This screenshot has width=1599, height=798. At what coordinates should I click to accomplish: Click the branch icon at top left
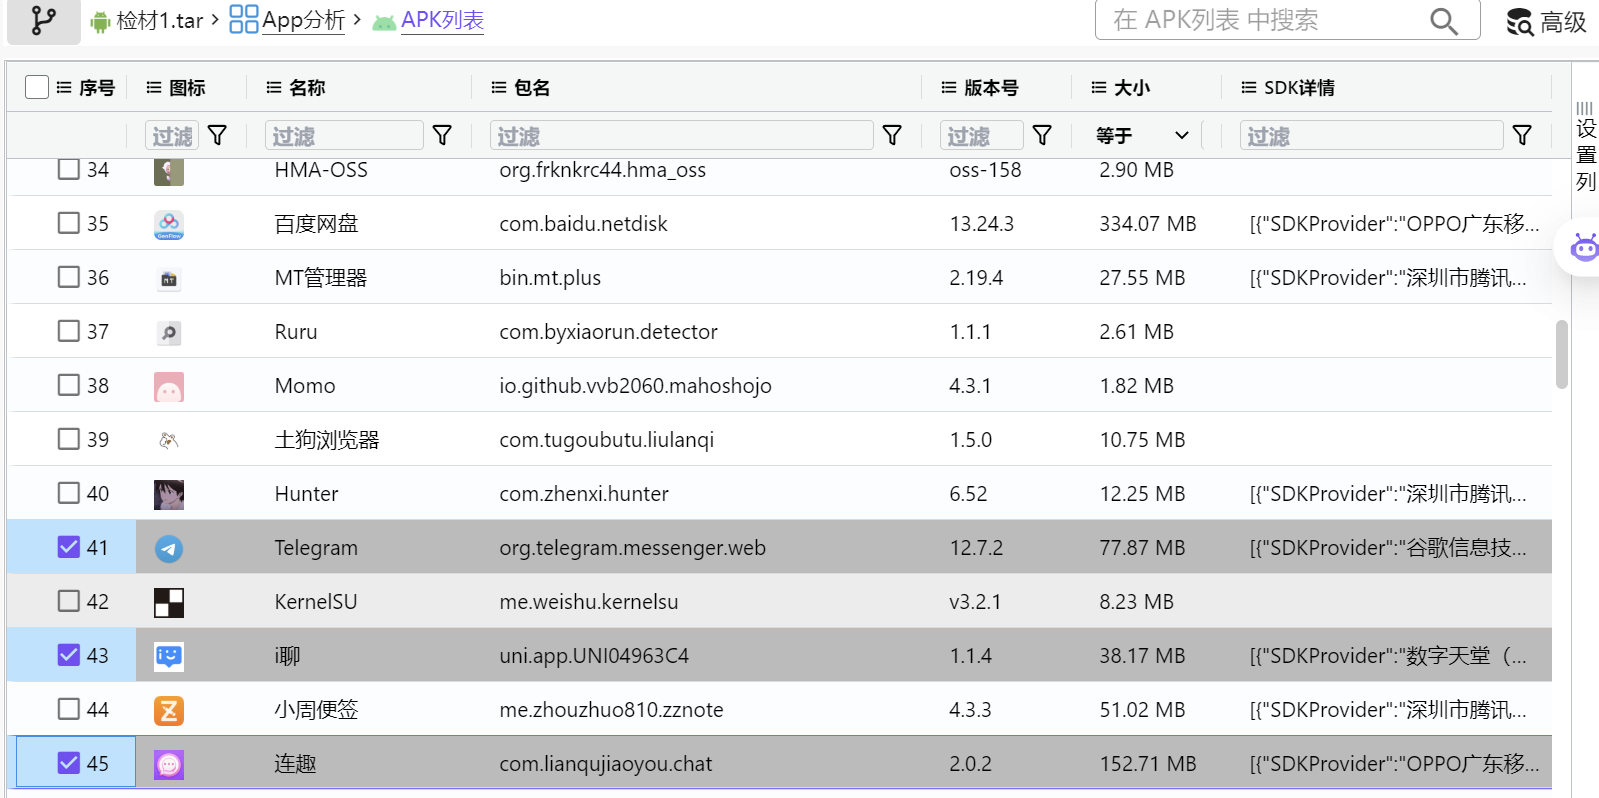click(x=43, y=20)
